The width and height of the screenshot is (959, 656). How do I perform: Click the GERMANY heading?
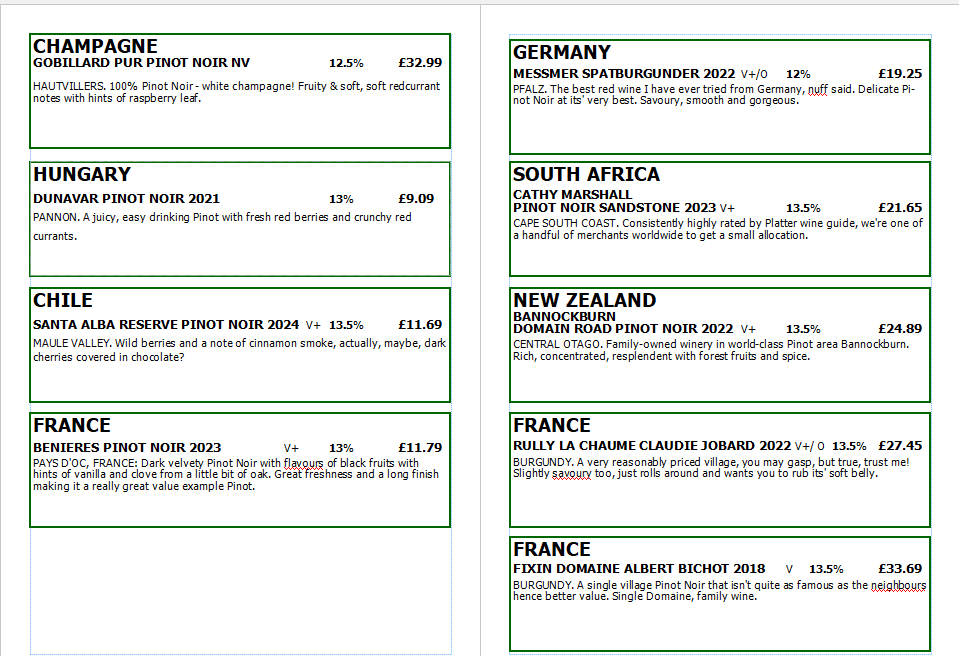pos(561,52)
